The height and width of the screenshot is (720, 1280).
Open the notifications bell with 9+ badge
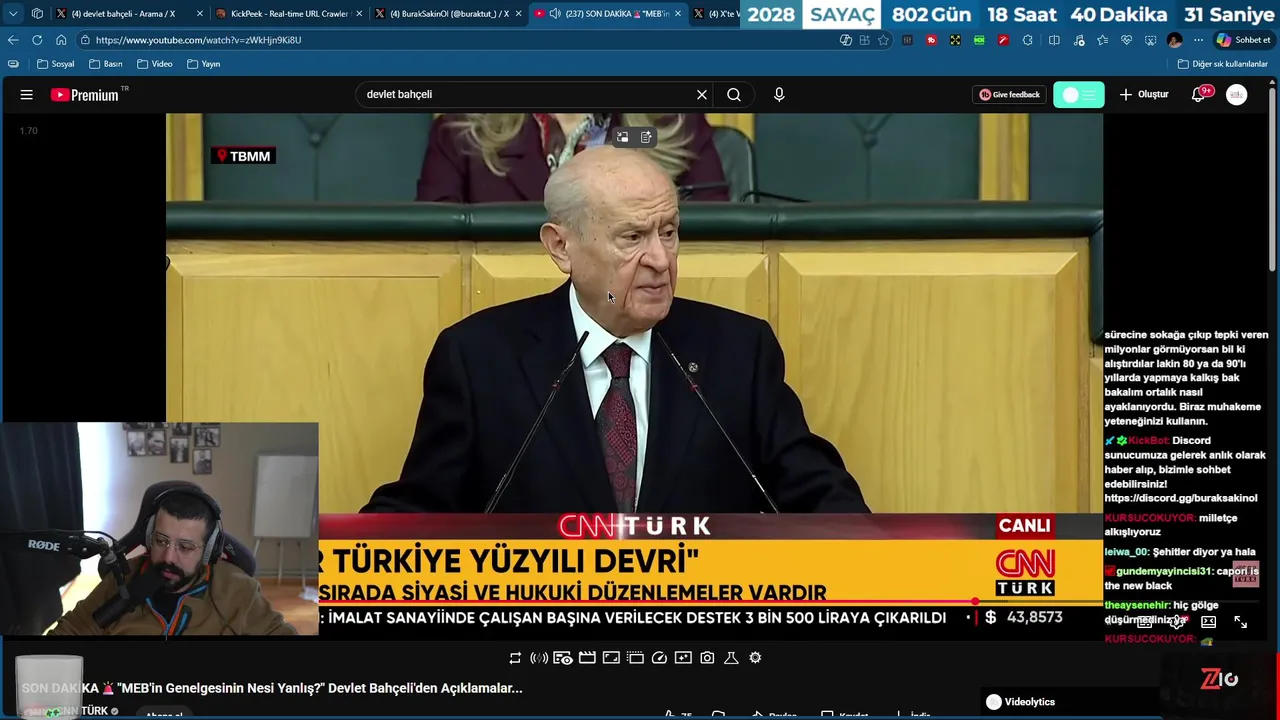(x=1198, y=95)
